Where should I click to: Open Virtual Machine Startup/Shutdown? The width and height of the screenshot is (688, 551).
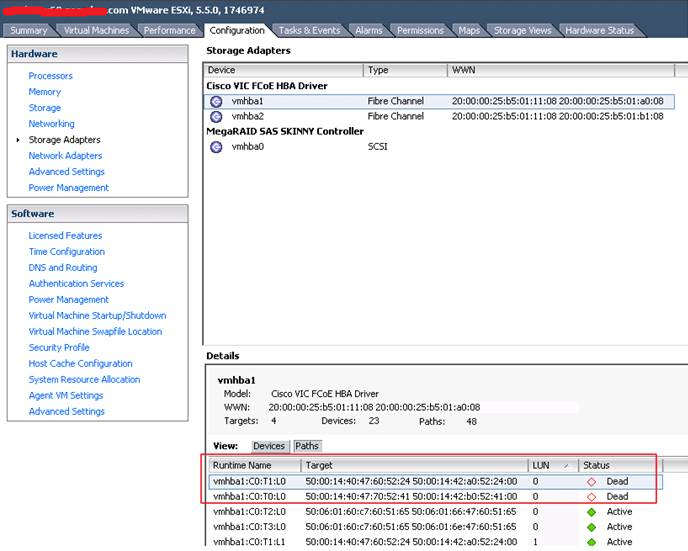[x=97, y=315]
